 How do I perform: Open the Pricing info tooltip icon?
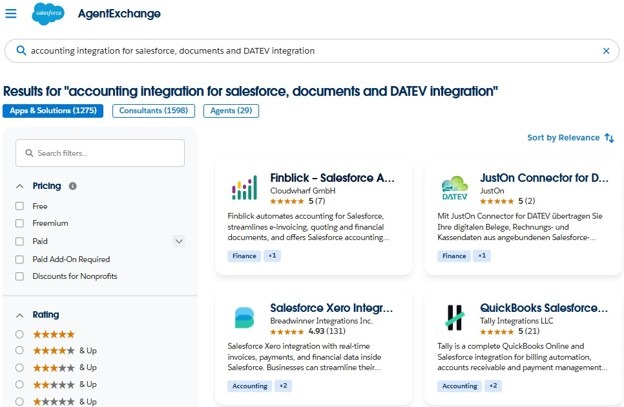point(72,186)
